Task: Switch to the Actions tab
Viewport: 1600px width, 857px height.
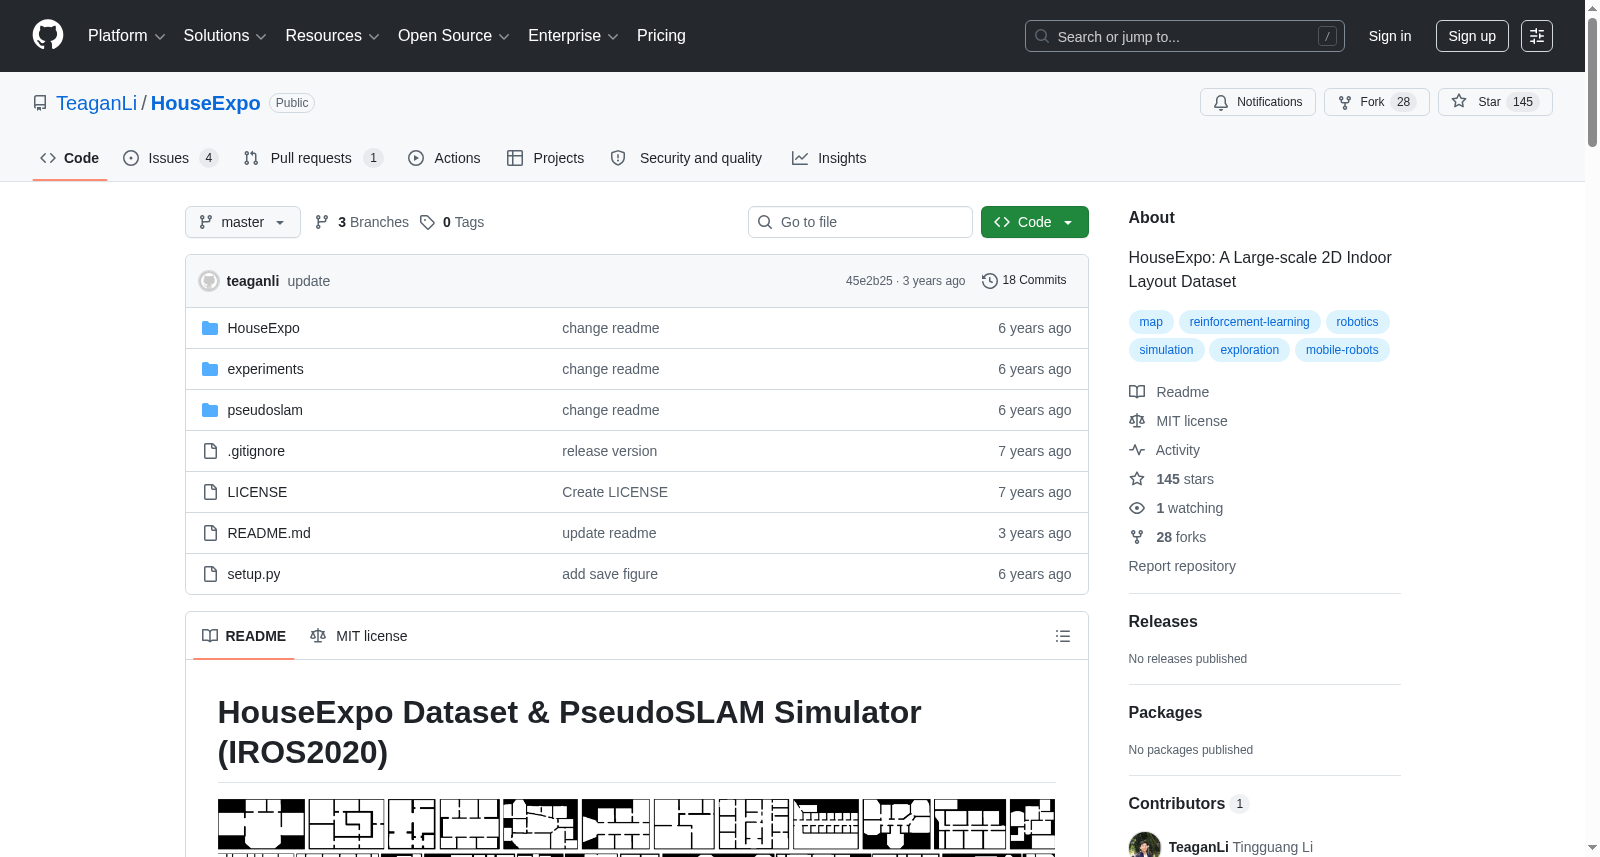Action: [x=445, y=158]
